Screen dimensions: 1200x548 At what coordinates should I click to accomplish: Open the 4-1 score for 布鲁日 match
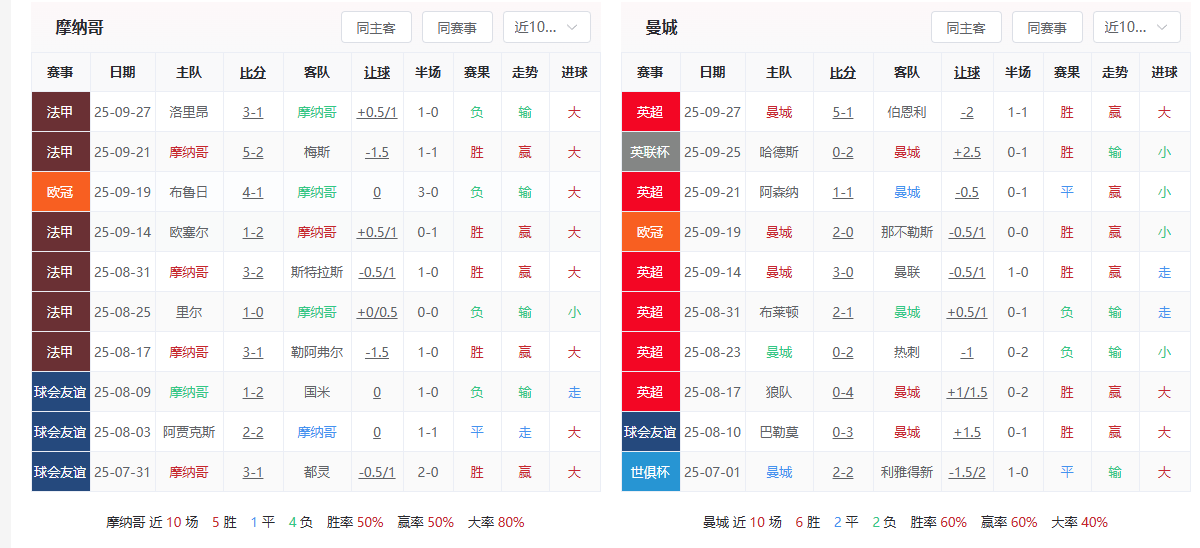pyautogui.click(x=253, y=192)
